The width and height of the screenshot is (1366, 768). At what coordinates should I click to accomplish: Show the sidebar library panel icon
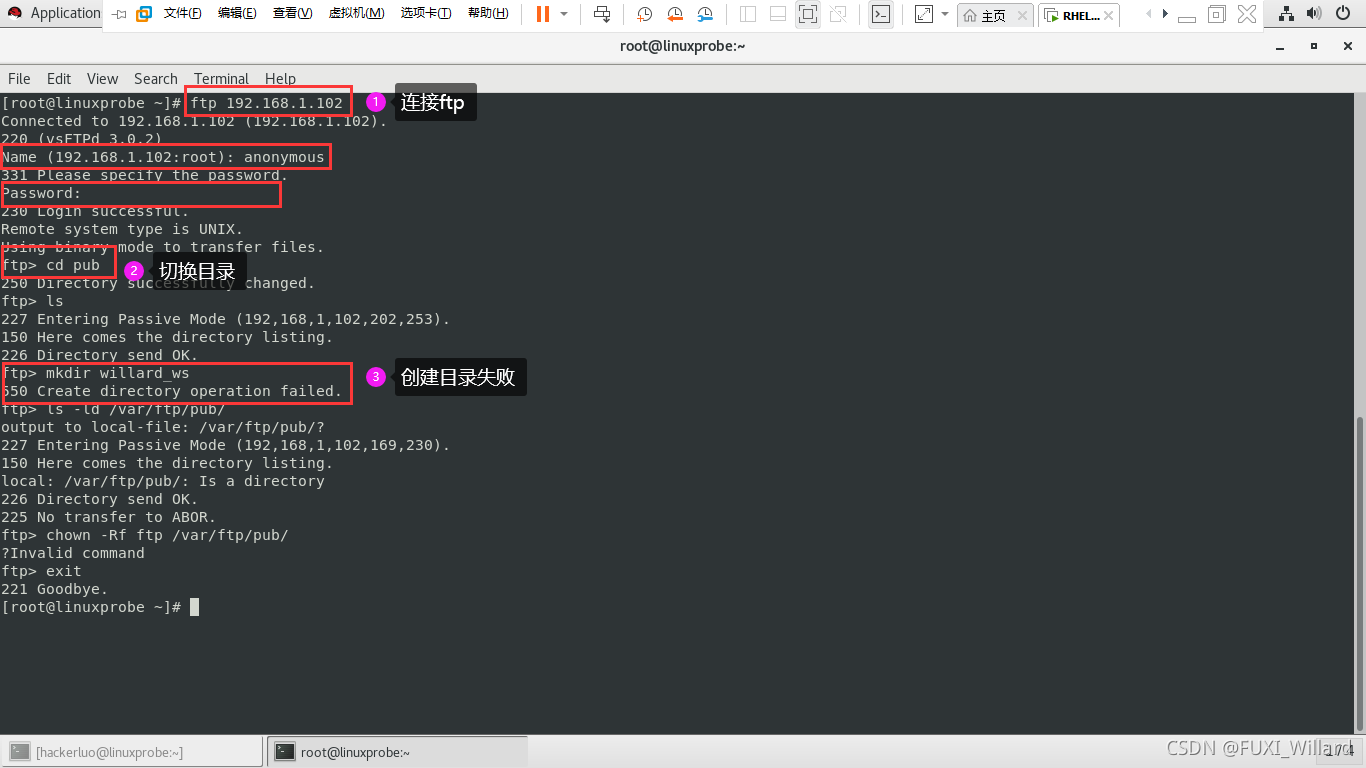coord(747,14)
